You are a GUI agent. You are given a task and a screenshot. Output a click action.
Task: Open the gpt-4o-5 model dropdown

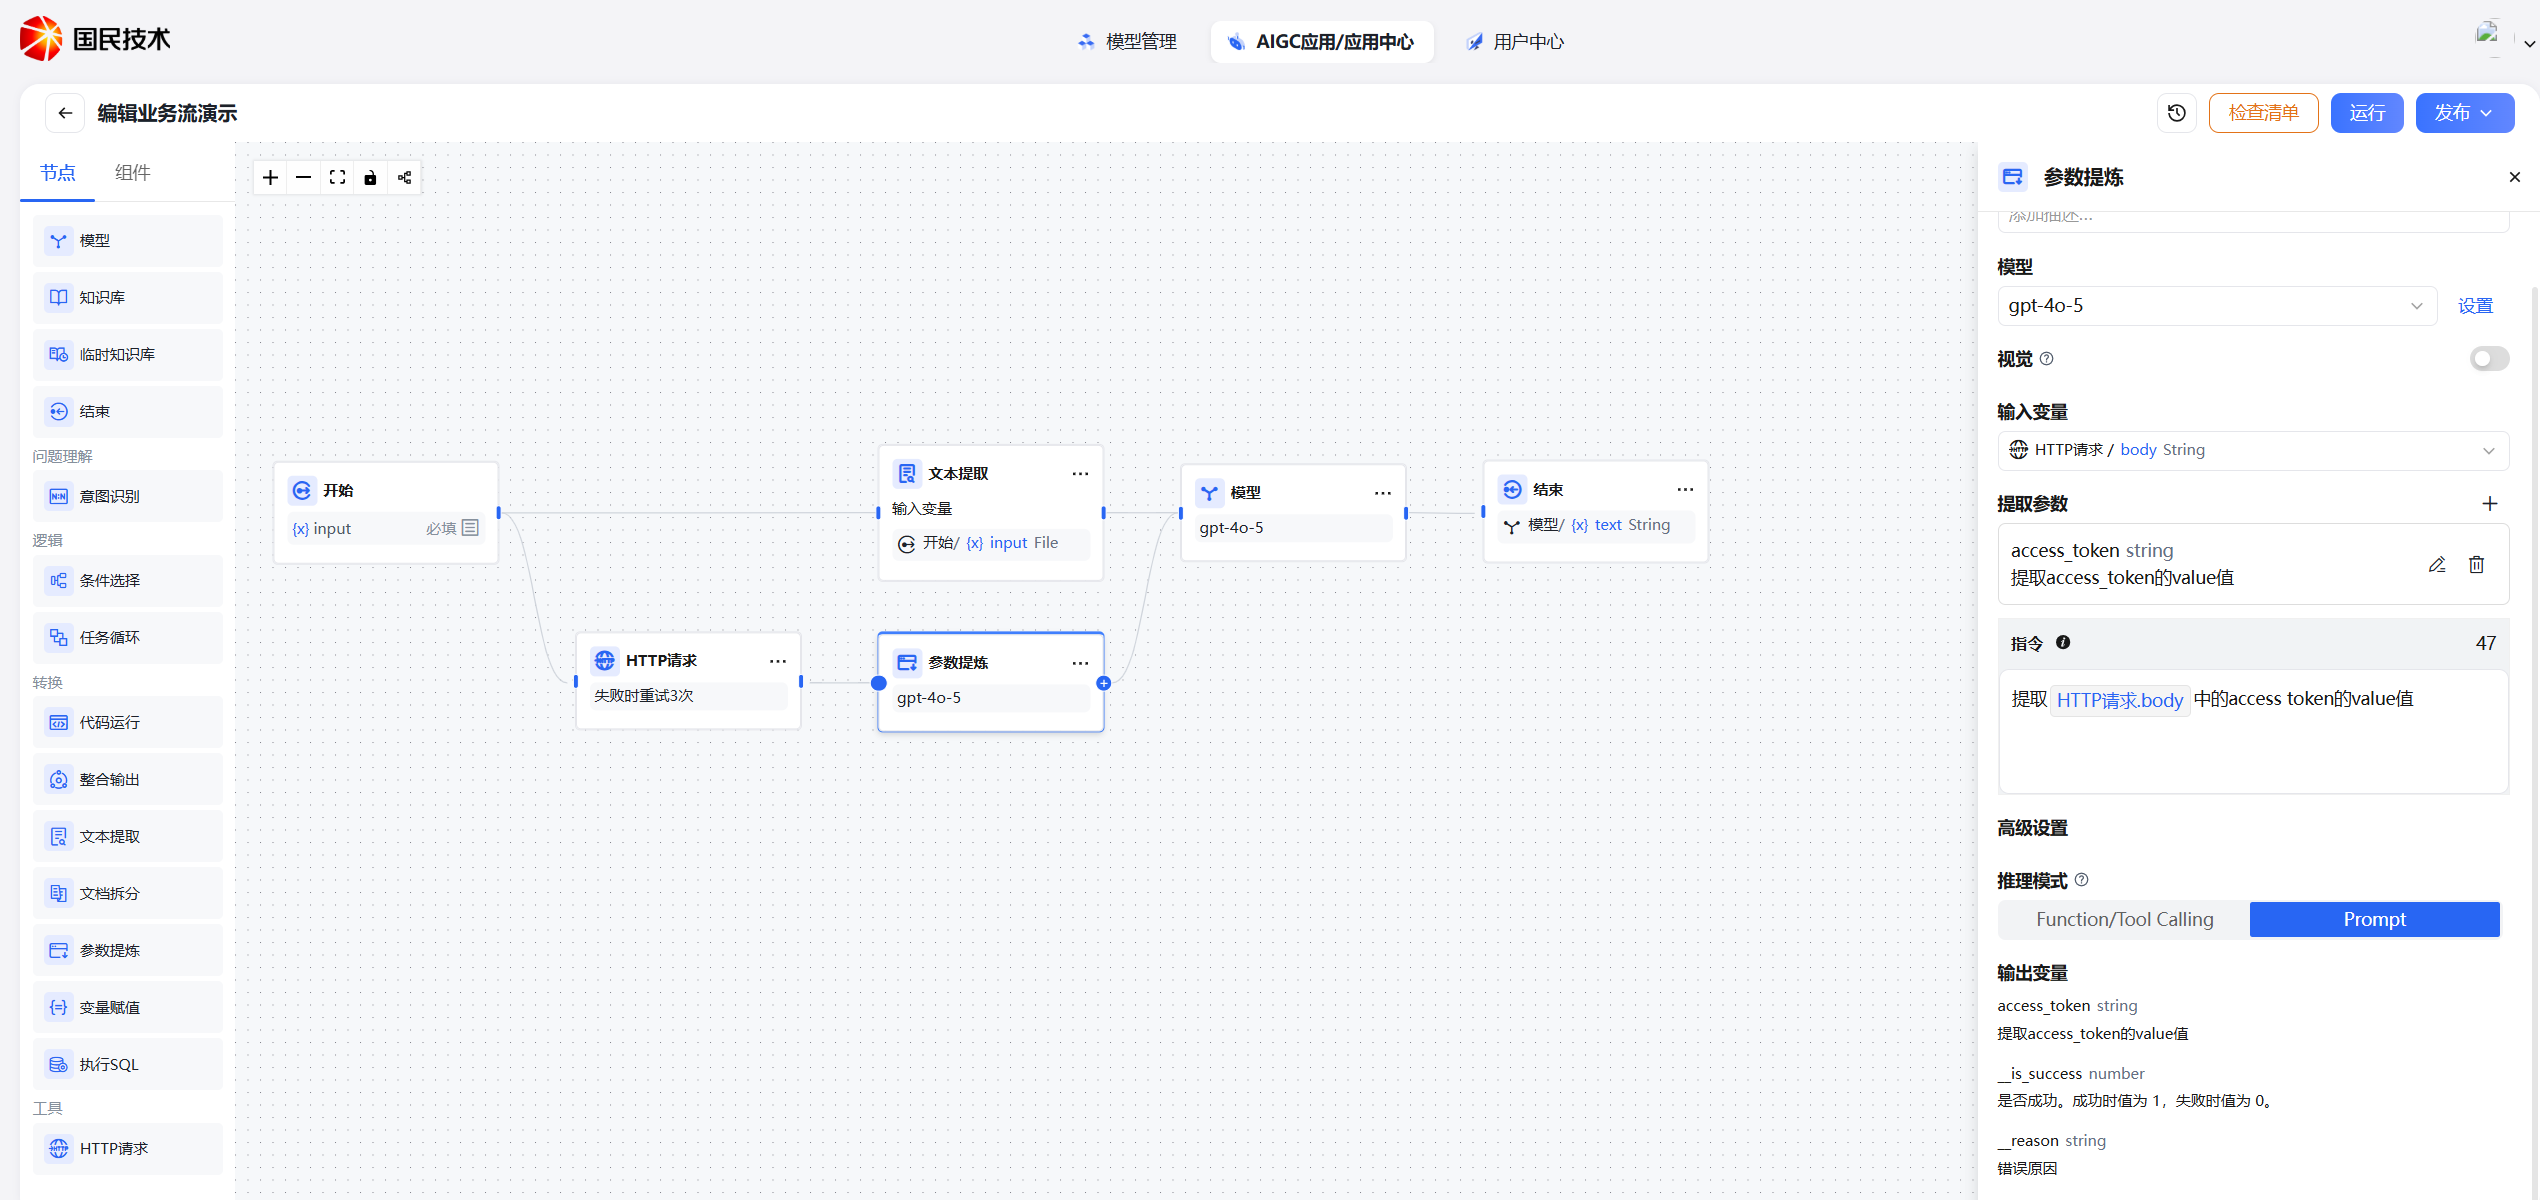pyautogui.click(x=2216, y=306)
